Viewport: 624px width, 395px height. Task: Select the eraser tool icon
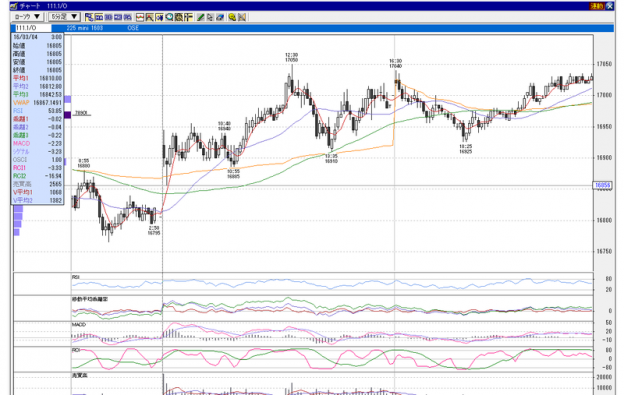(220, 17)
